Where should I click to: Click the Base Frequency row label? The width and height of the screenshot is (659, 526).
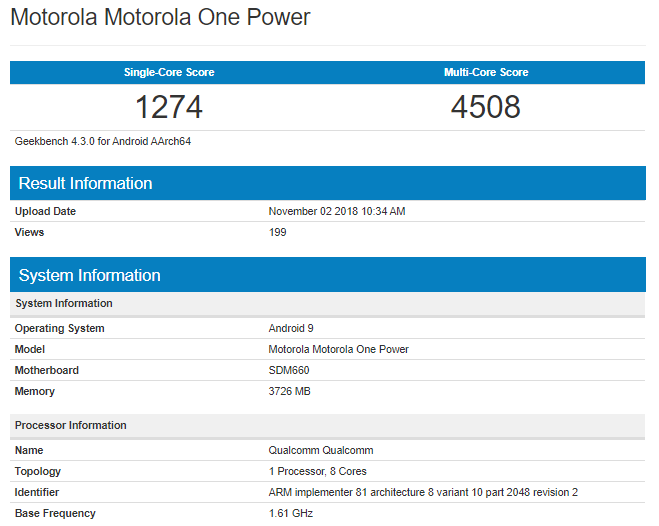coord(55,513)
